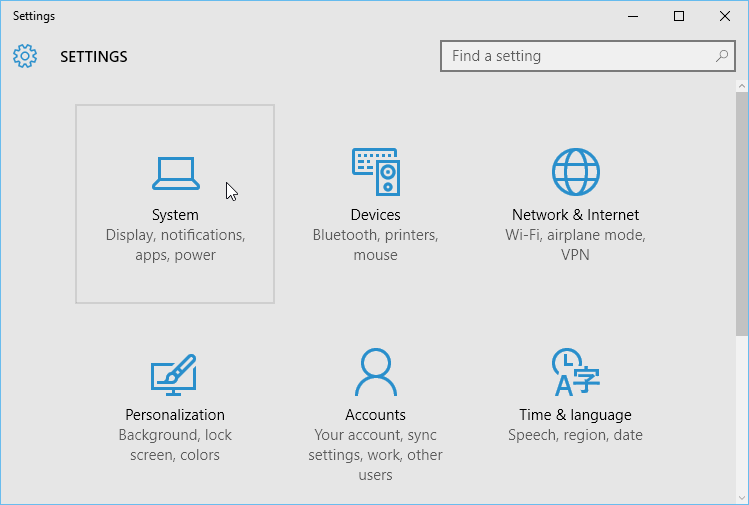Click the SETTINGS heading text
This screenshot has height=505, width=749.
pos(94,57)
